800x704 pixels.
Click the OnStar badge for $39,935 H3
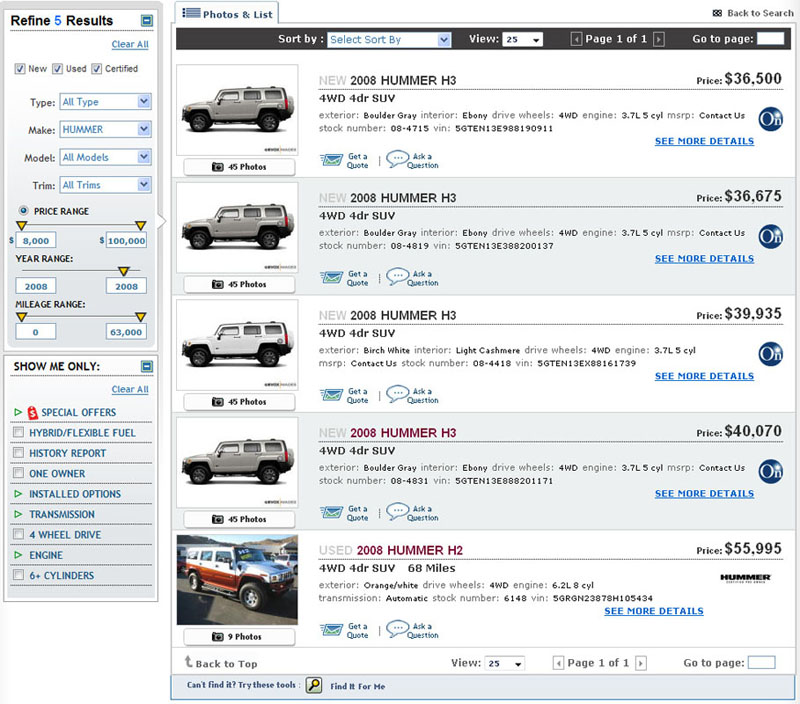tap(770, 354)
